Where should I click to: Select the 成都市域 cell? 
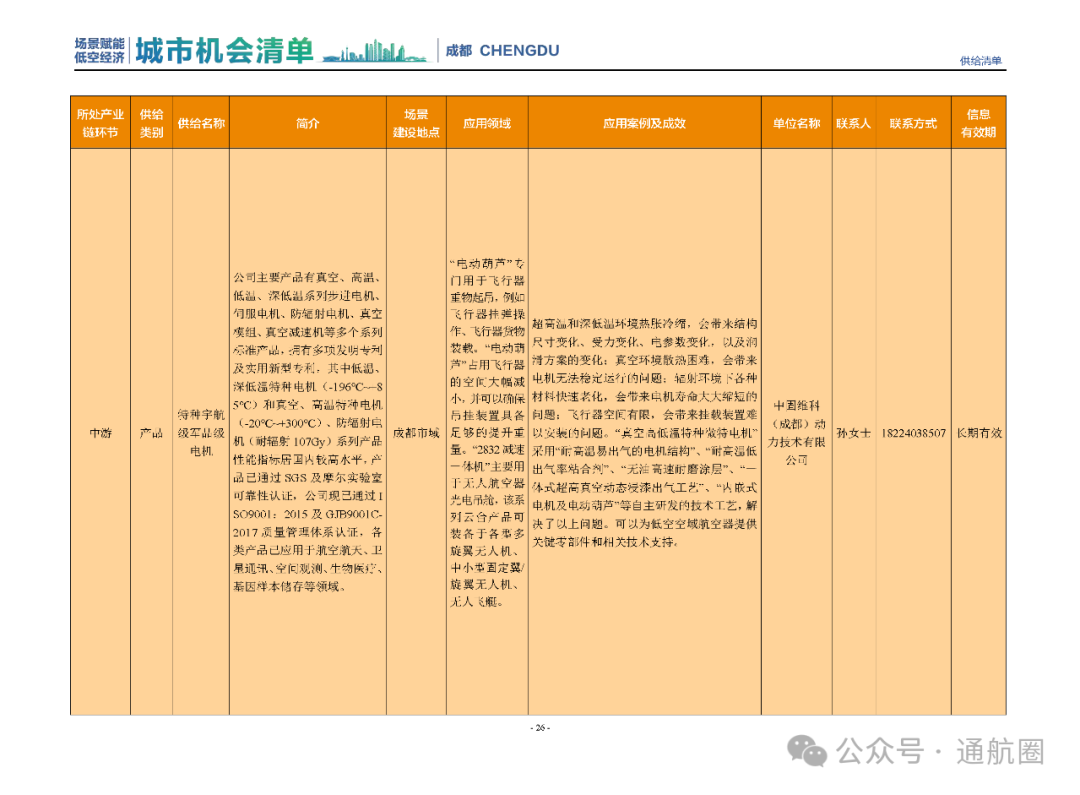pyautogui.click(x=417, y=433)
